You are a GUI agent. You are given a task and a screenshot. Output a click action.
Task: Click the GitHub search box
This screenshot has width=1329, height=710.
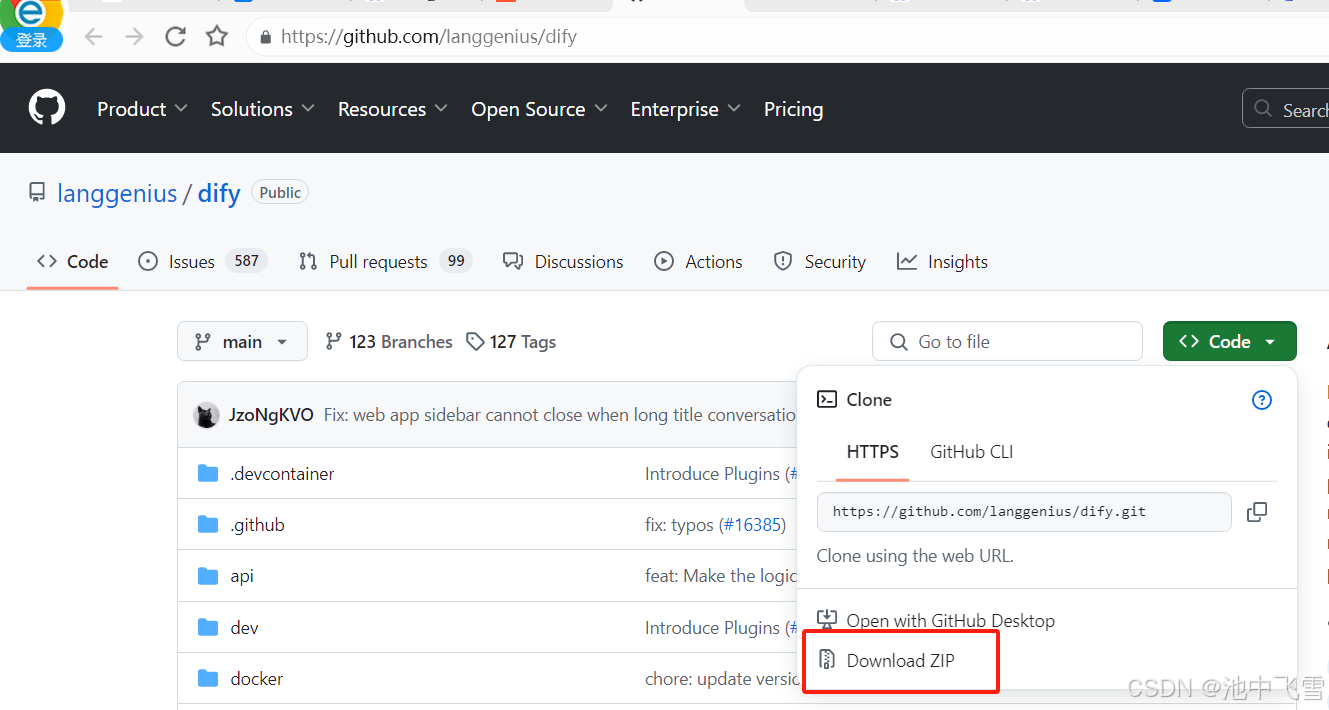(1286, 109)
